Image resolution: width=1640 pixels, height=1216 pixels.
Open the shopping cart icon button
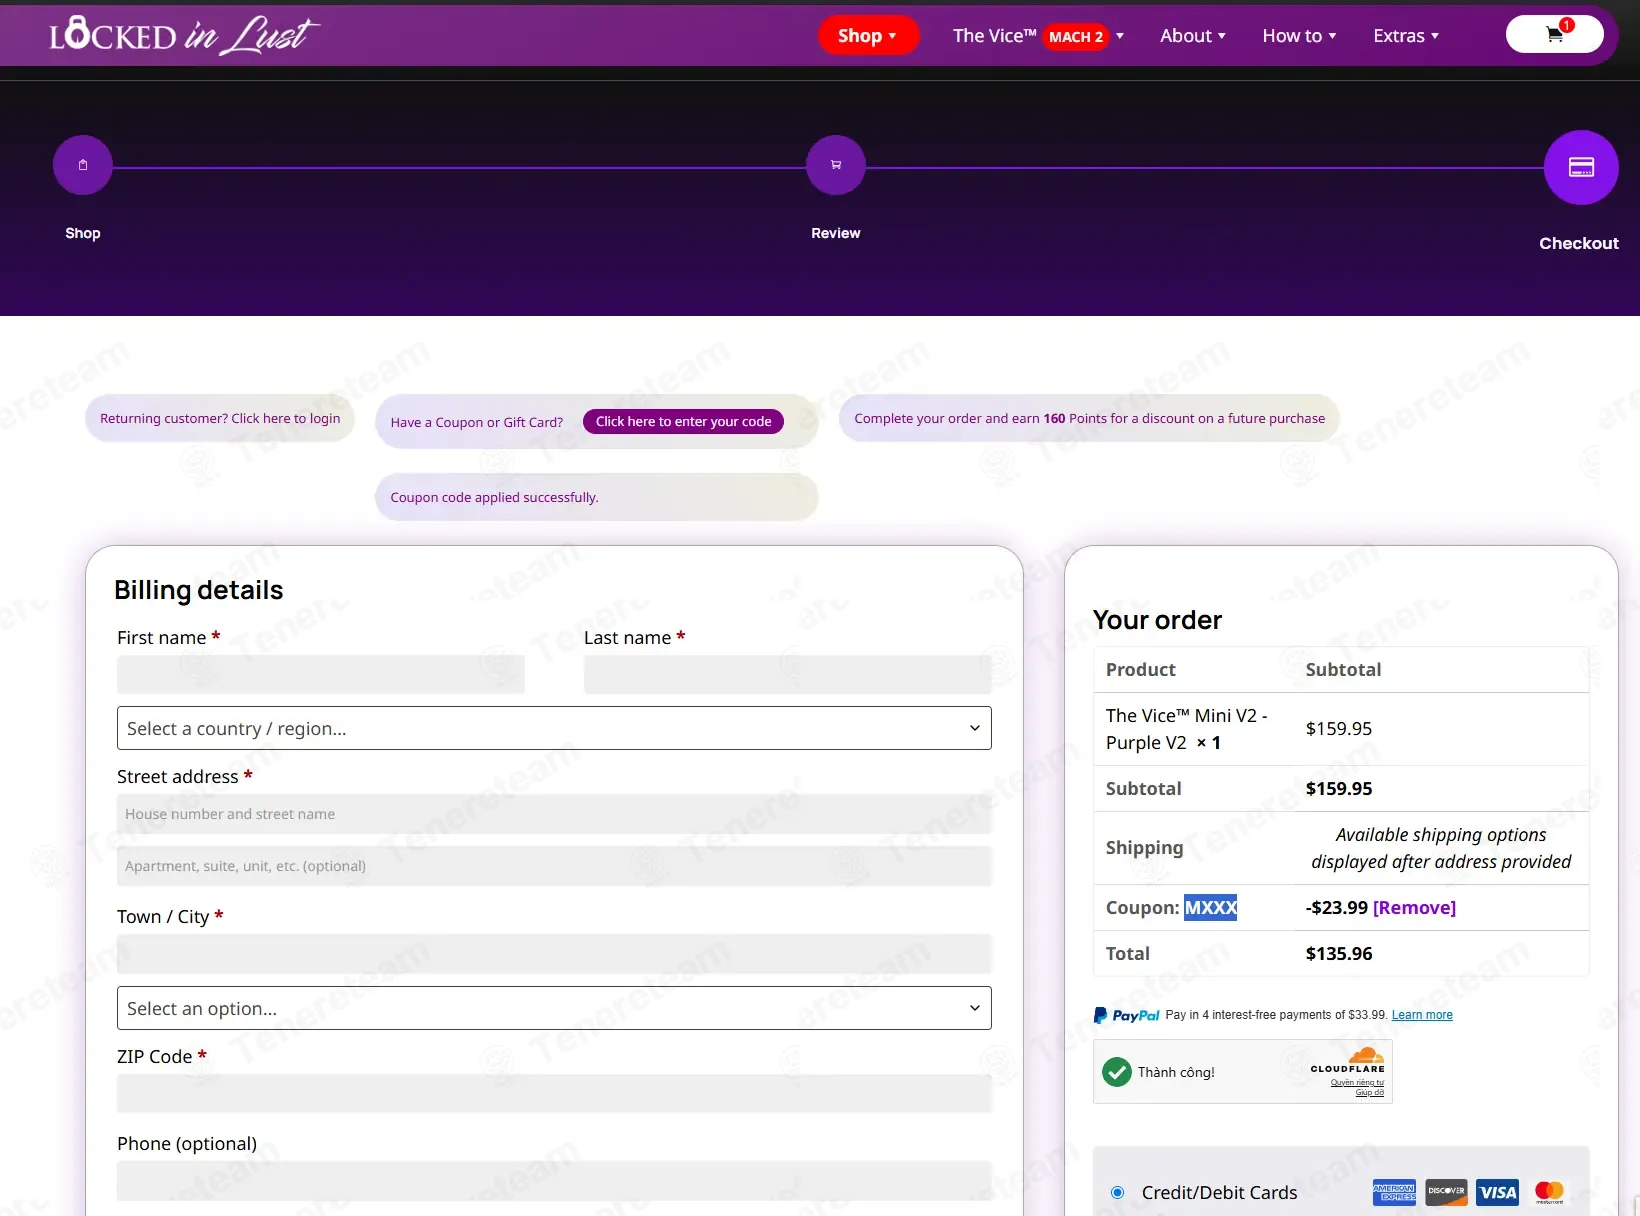pyautogui.click(x=1554, y=34)
